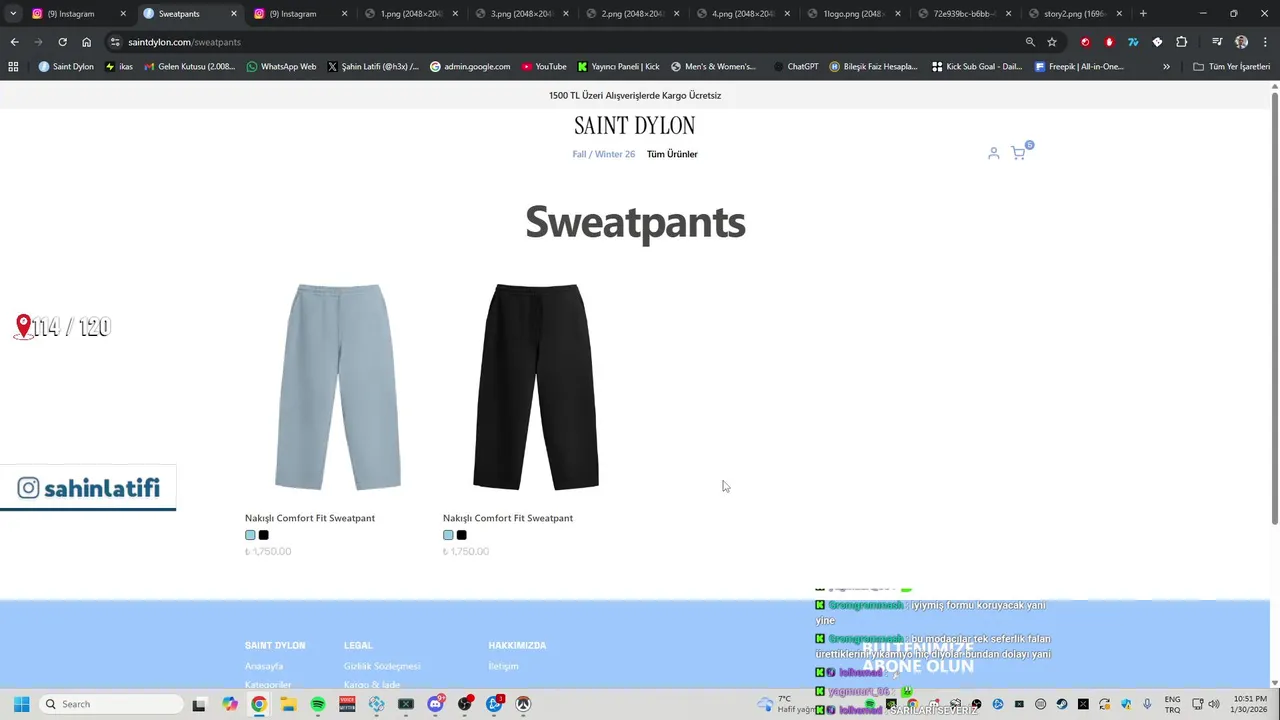Show more bookmarks chevron
1280x720 pixels.
tap(1166, 67)
